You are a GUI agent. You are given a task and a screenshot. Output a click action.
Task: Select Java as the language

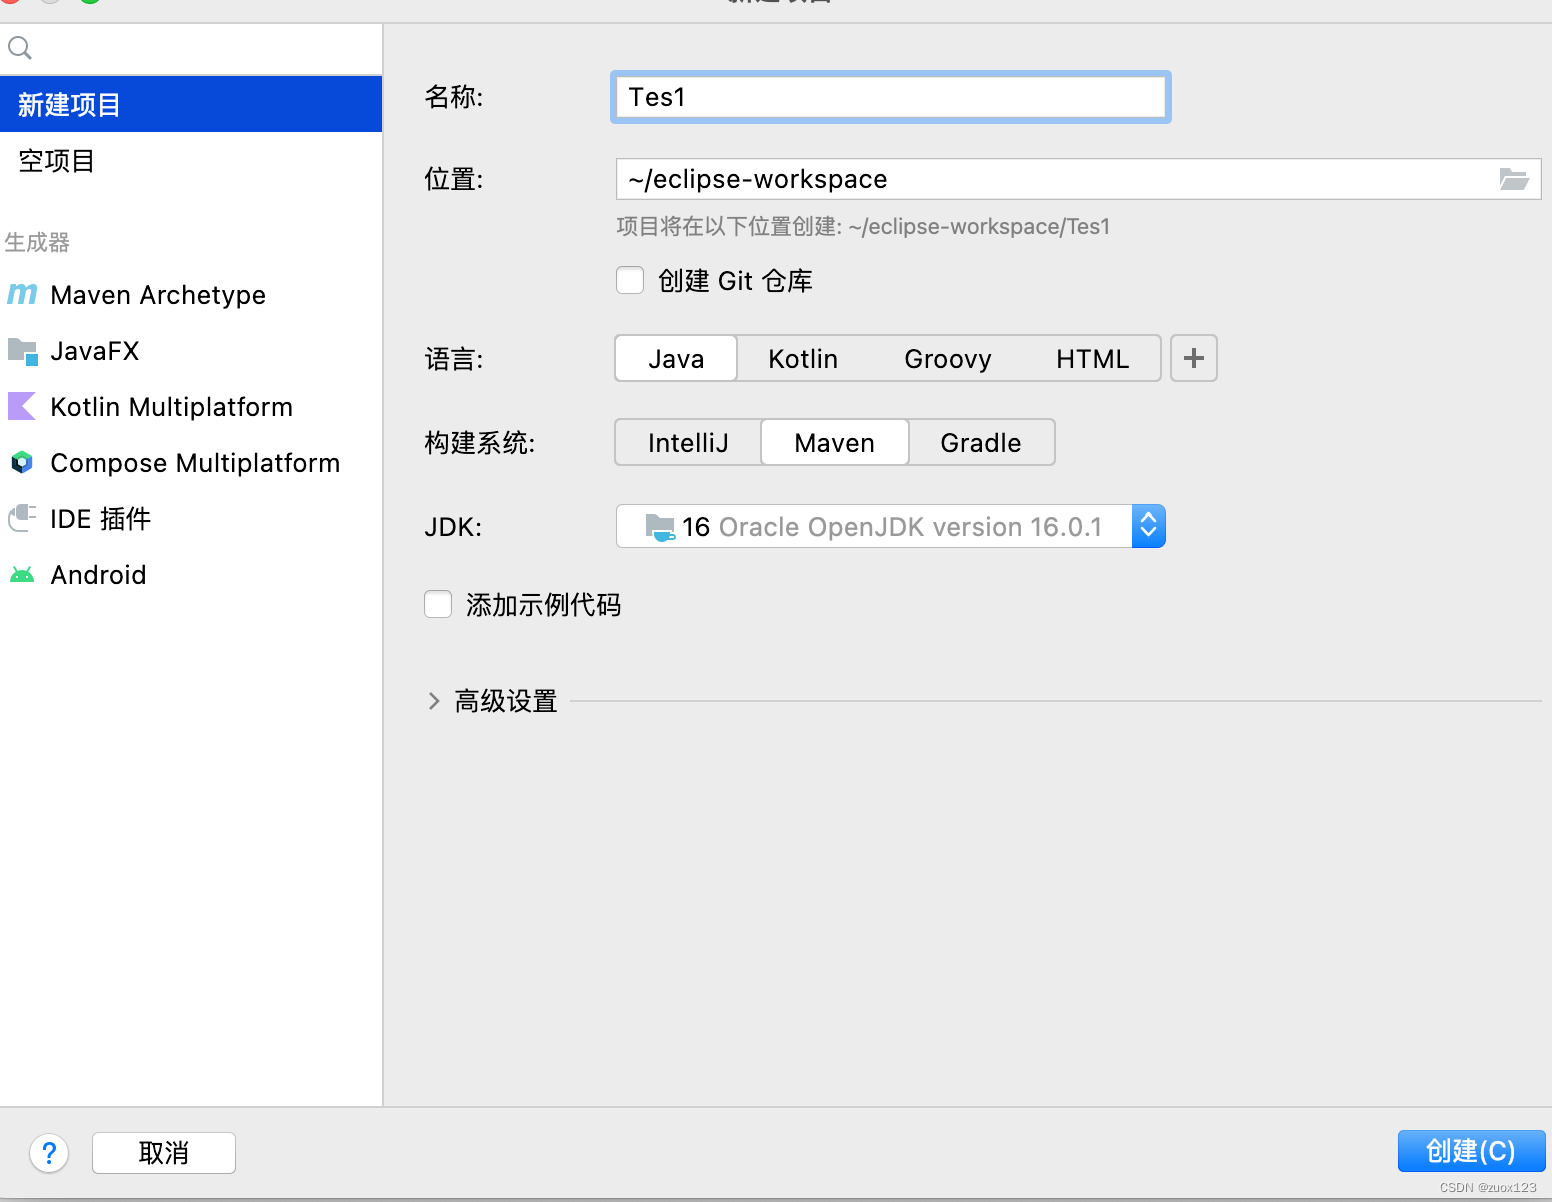[x=676, y=358]
